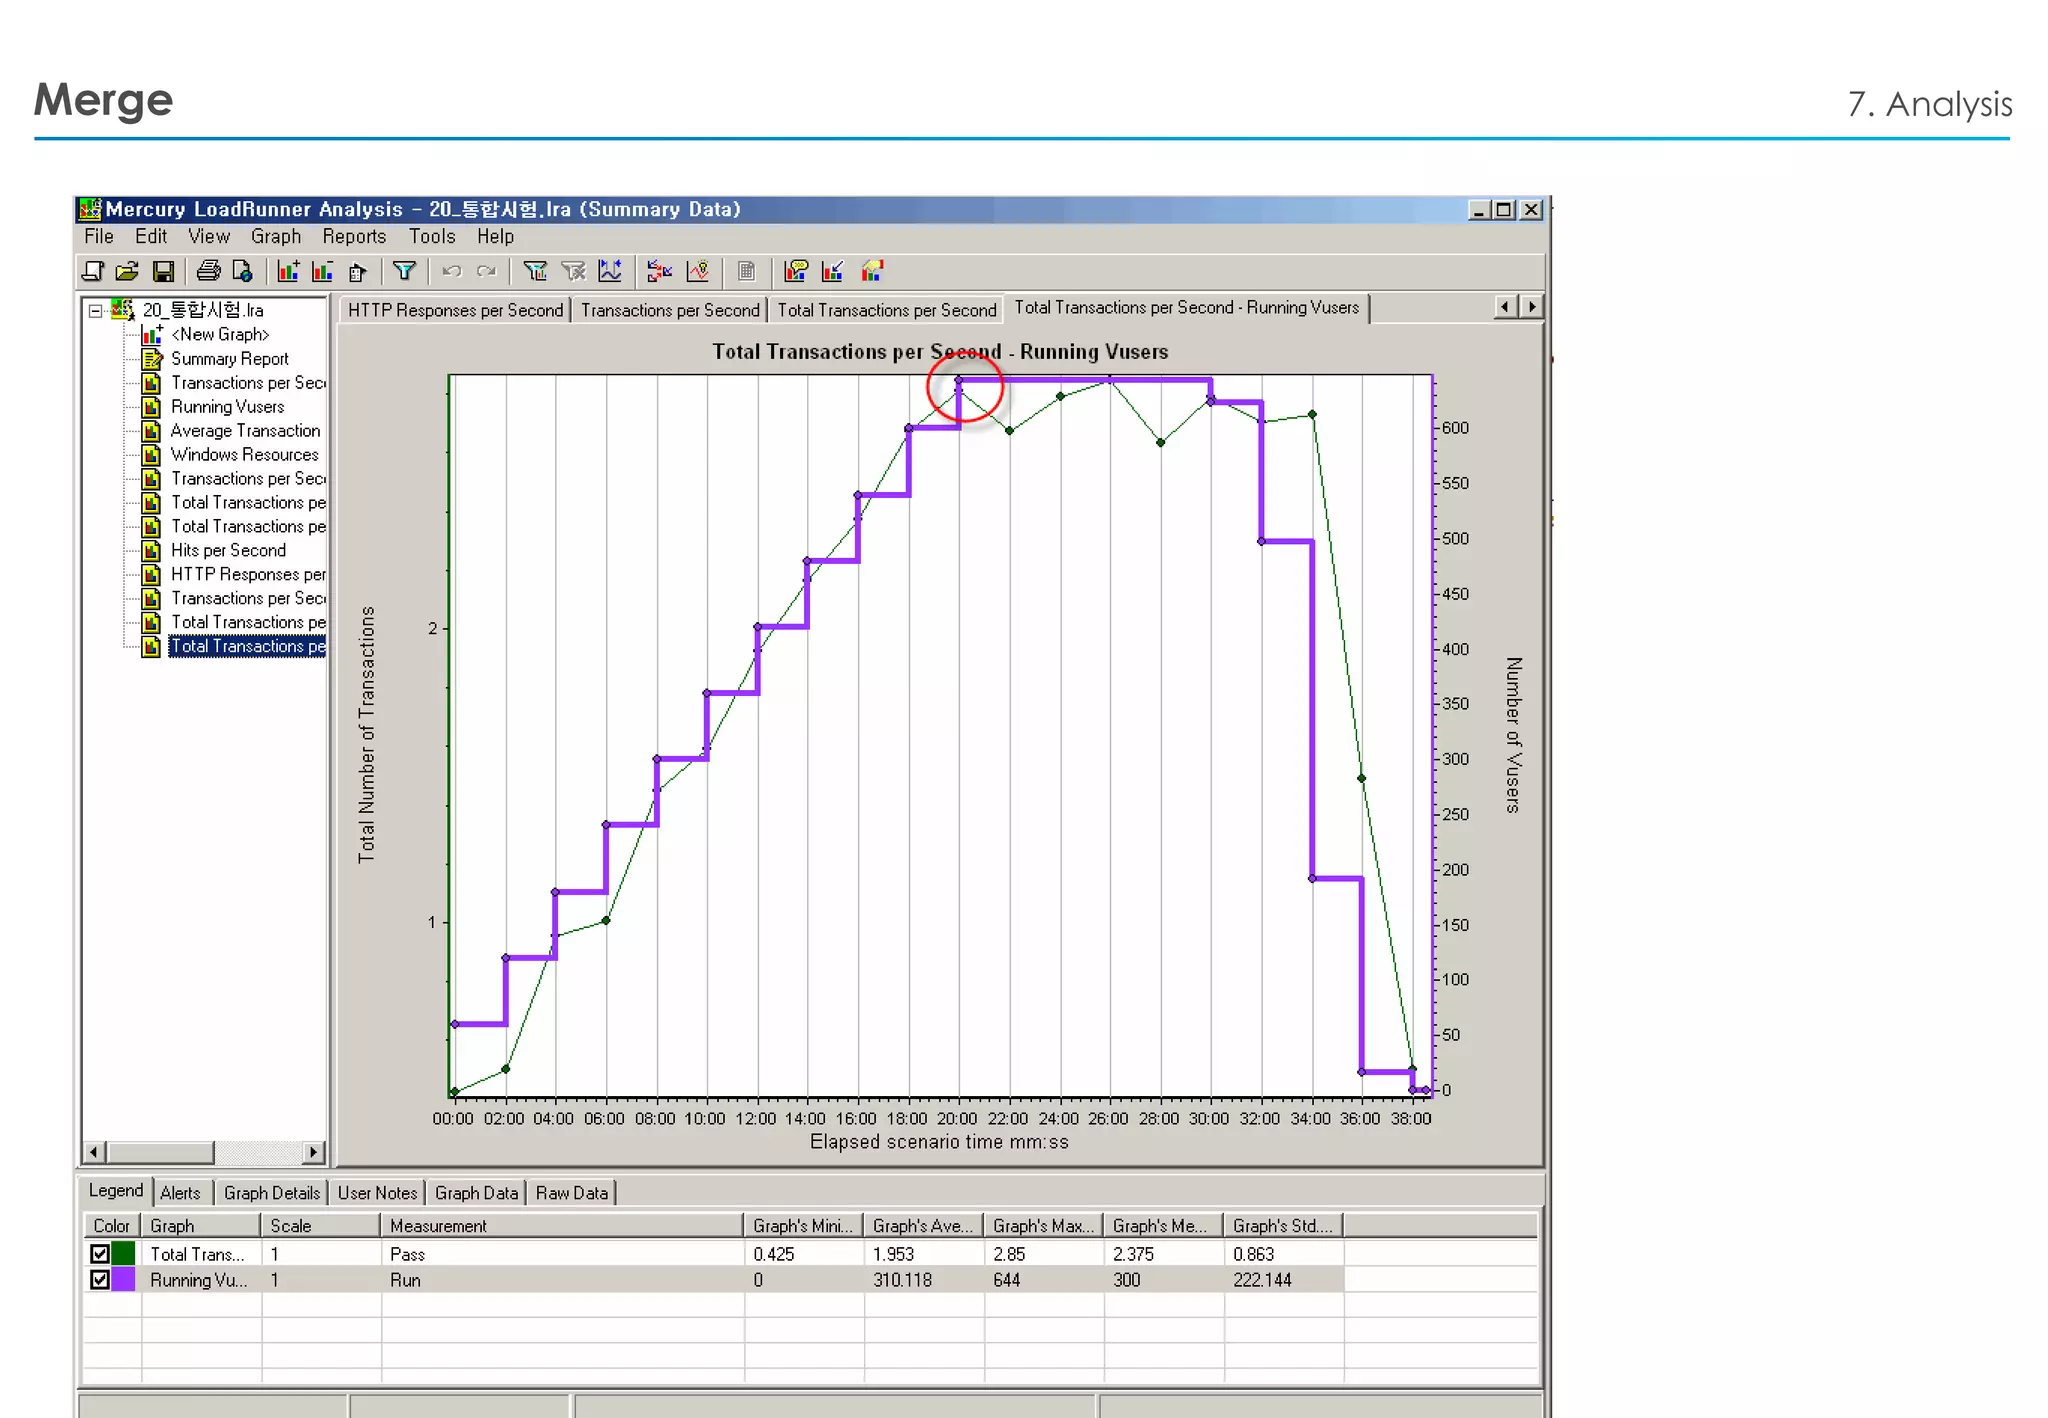Add comment with the speech bubble chart icon
The height and width of the screenshot is (1418, 2048).
796,271
